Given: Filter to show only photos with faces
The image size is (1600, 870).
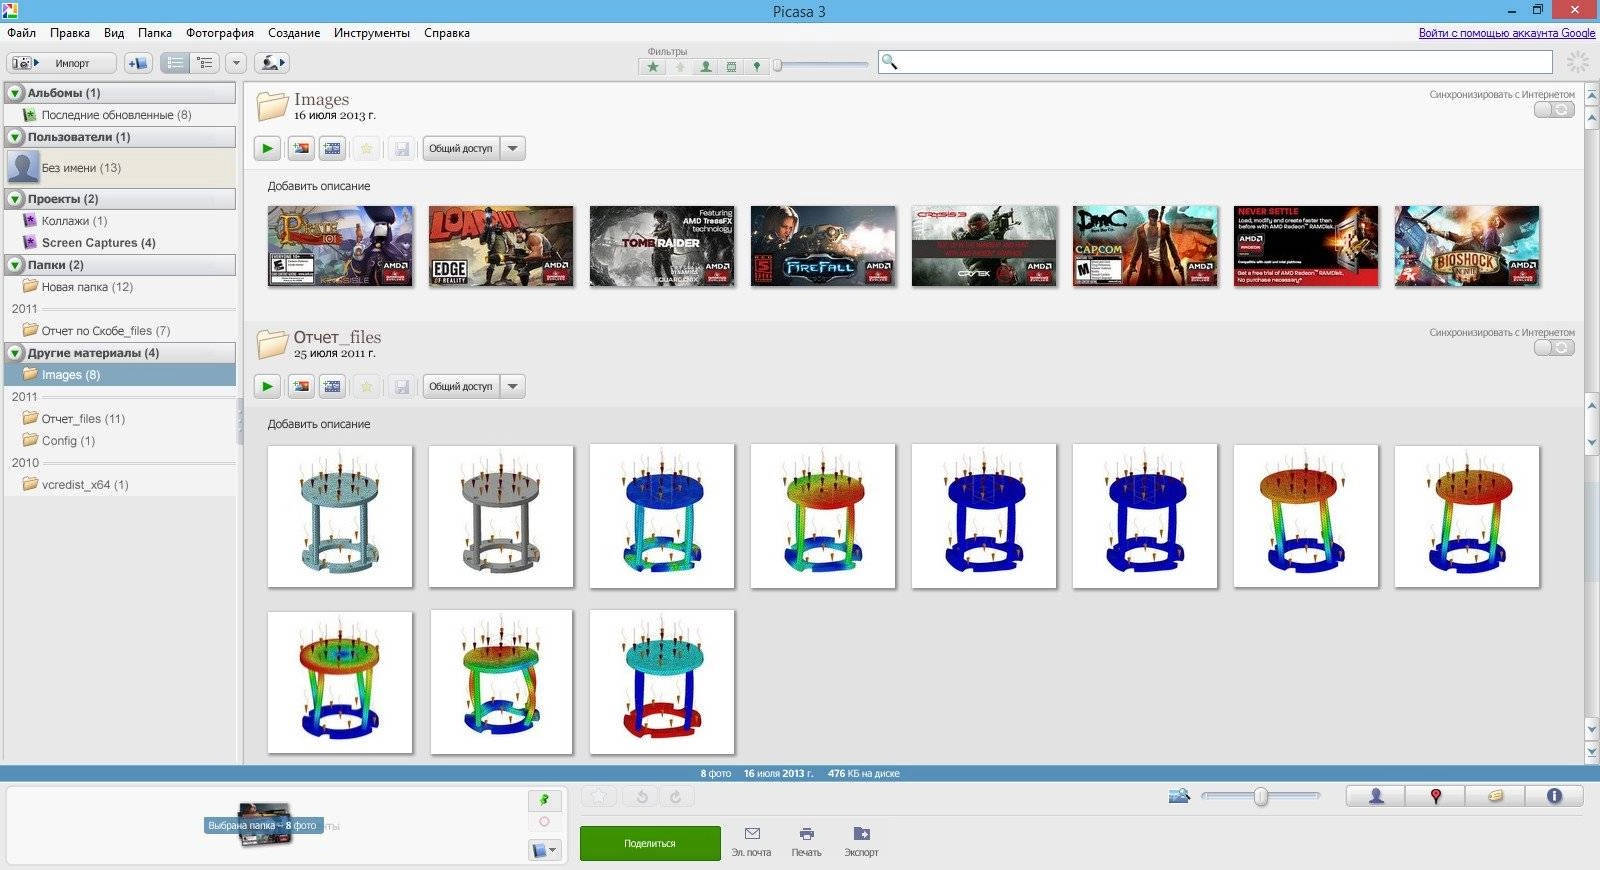Looking at the screenshot, I should pos(706,67).
